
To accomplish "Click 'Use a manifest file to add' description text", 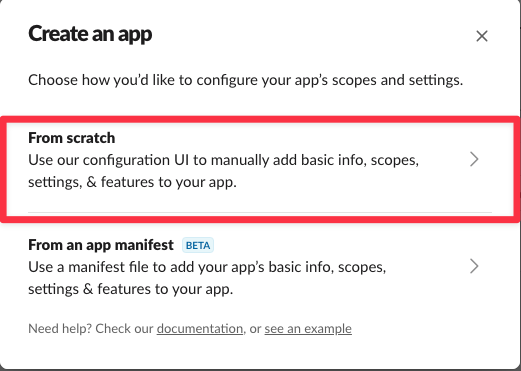I will point(207,267).
